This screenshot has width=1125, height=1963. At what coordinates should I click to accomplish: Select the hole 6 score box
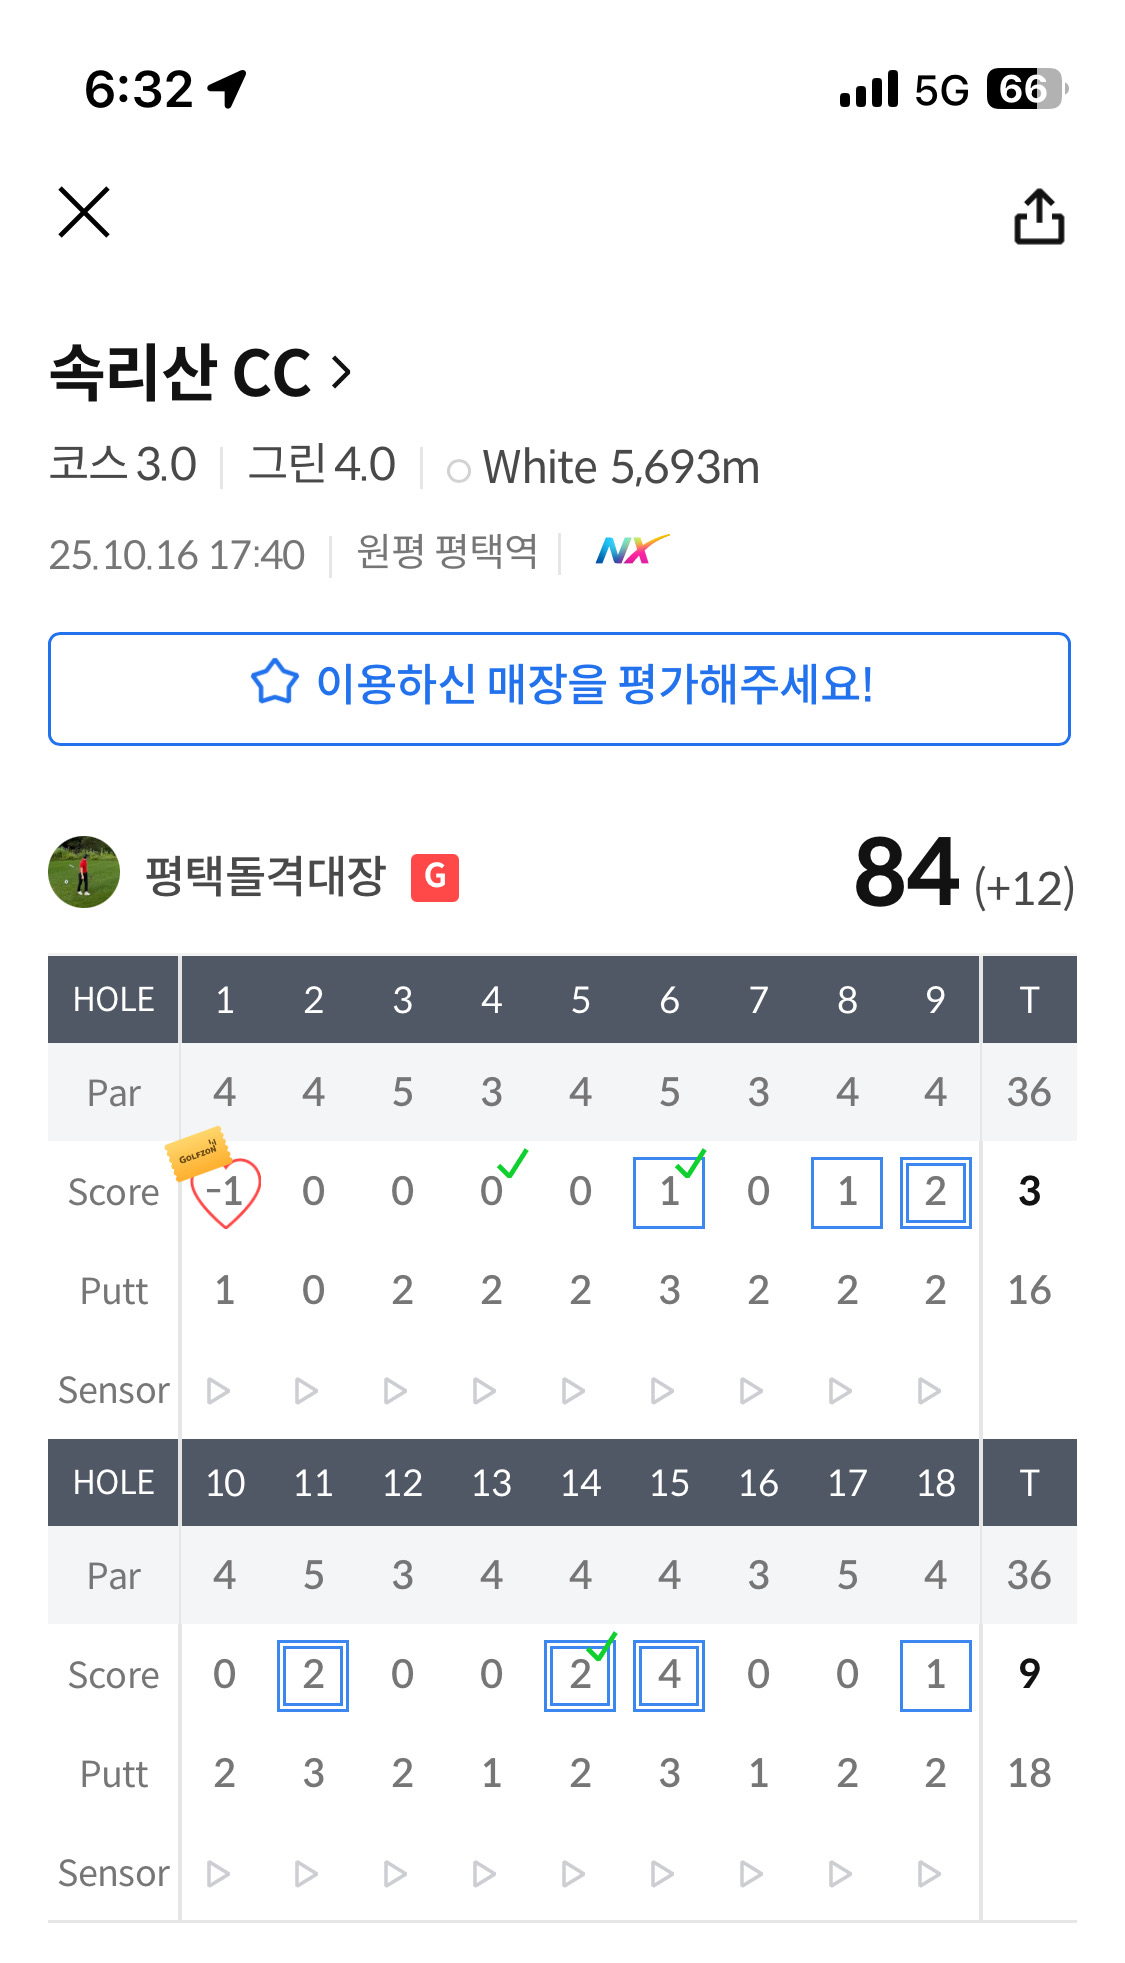click(669, 1192)
